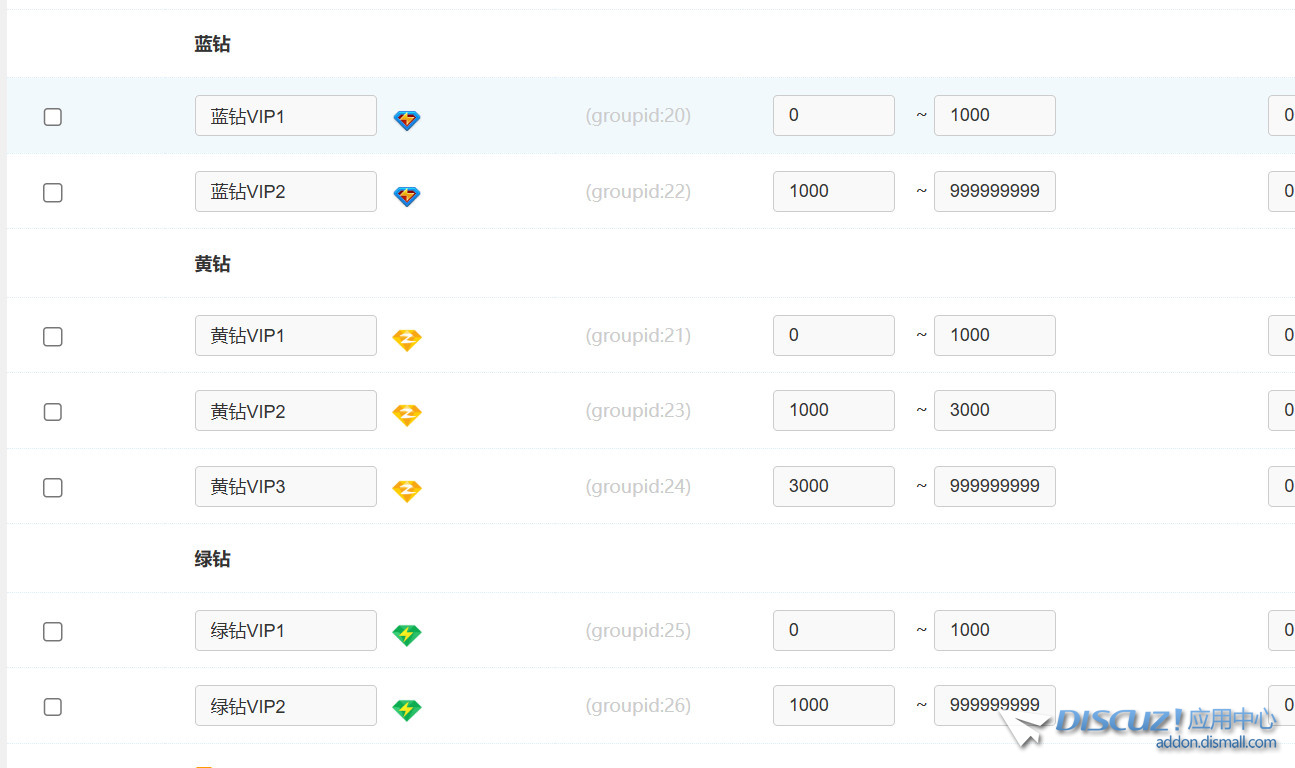Click the yellow diamond icon beside 黄钻VIP3

407,491
